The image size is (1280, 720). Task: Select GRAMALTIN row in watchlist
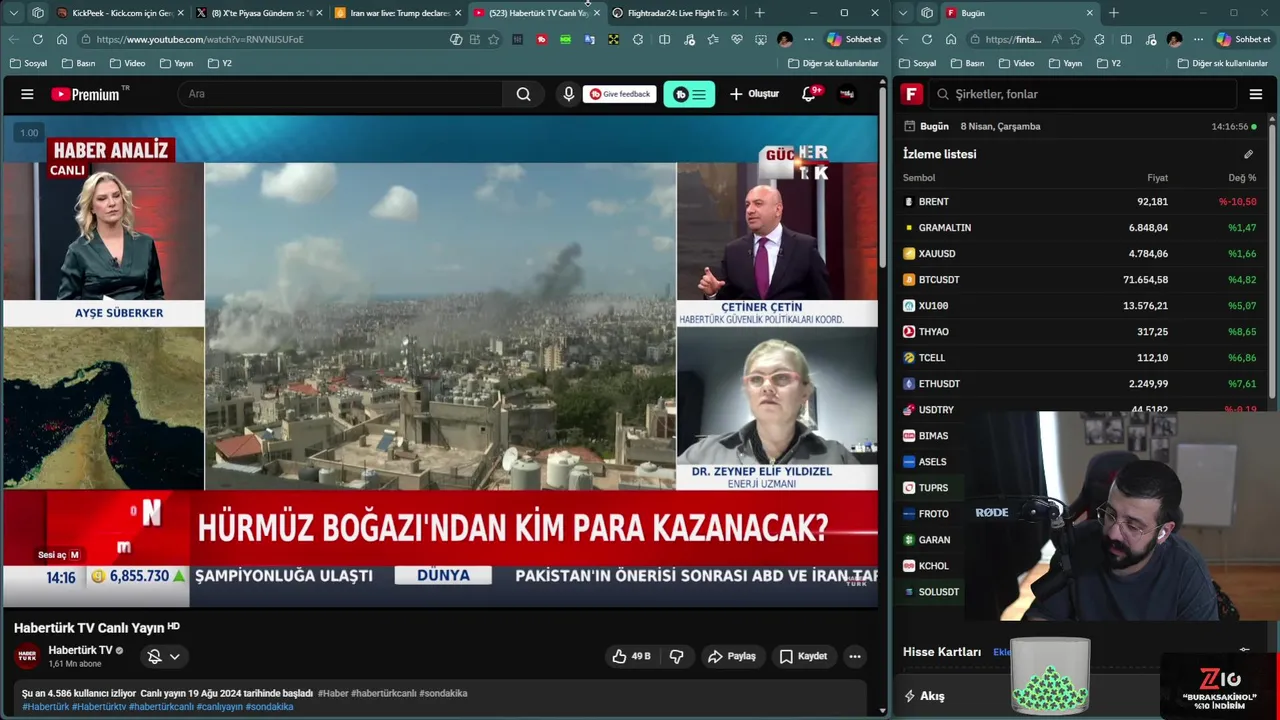(x=1079, y=227)
